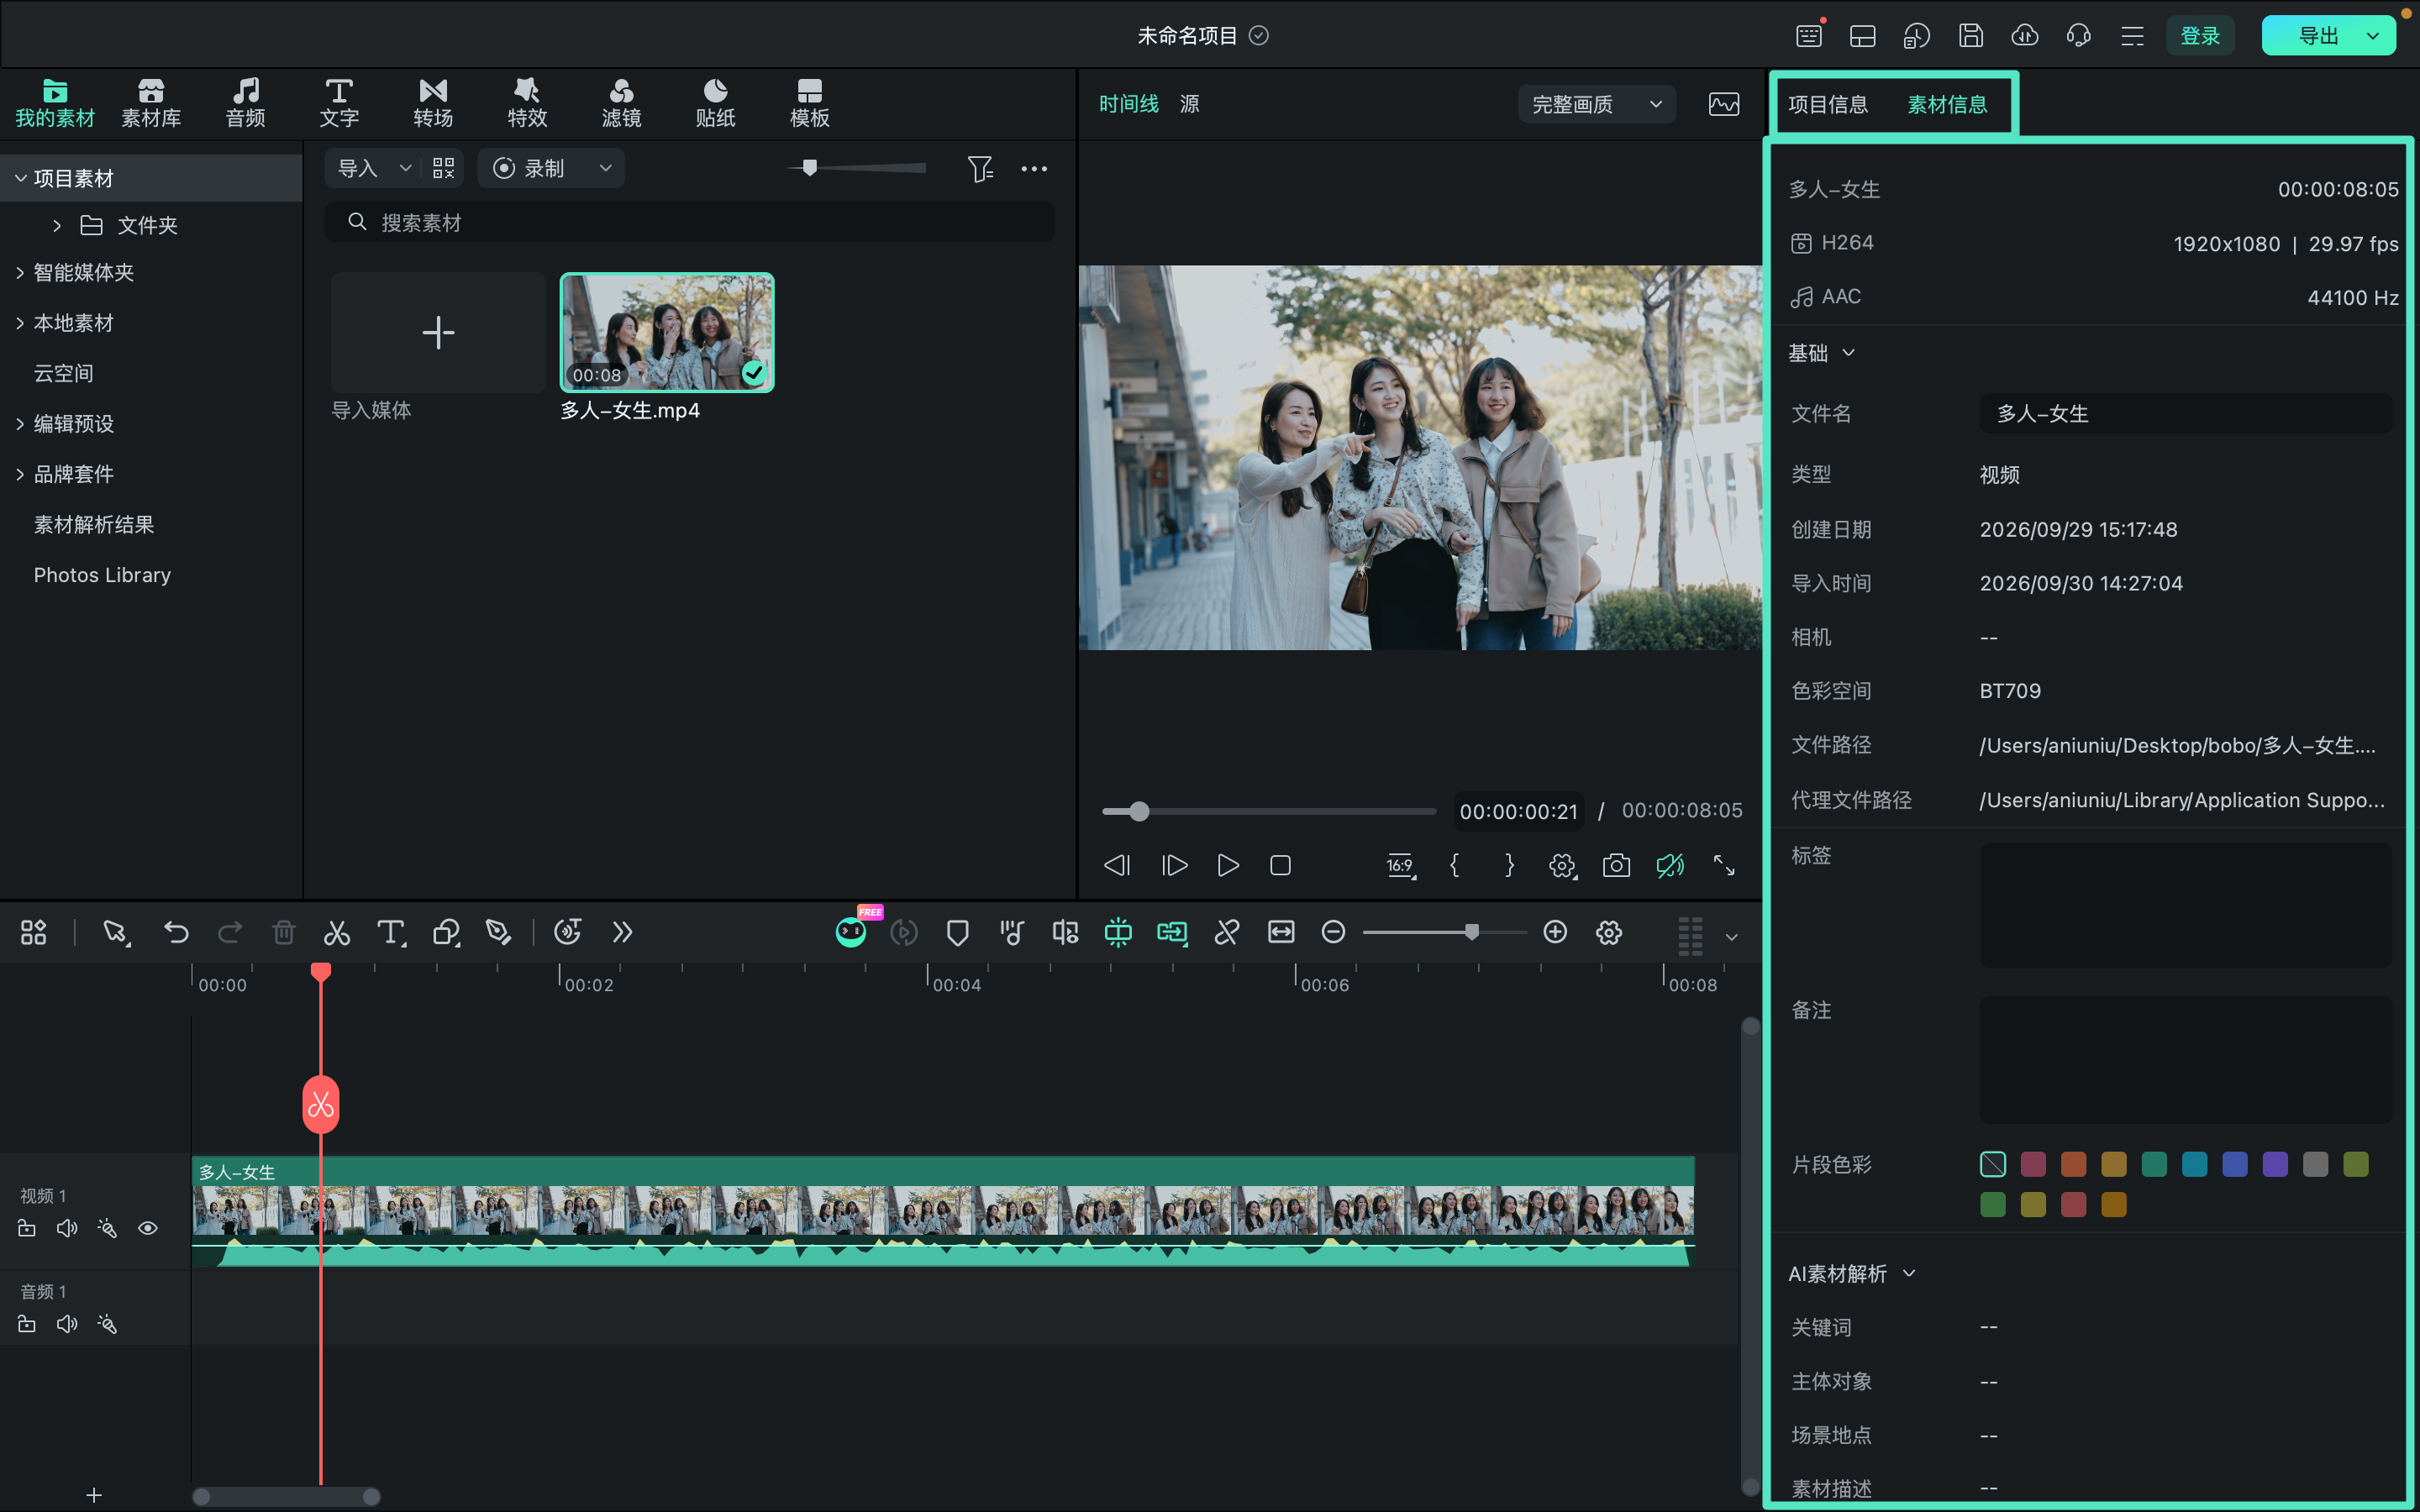Open the 完整画质 quality dropdown
This screenshot has width=2420, height=1512.
(1597, 104)
